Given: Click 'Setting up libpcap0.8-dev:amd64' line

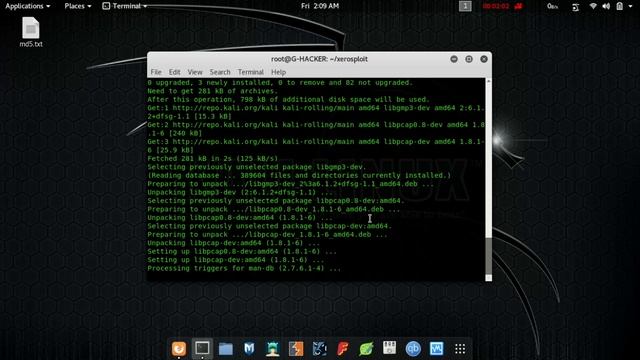Looking at the screenshot, I should [242, 252].
